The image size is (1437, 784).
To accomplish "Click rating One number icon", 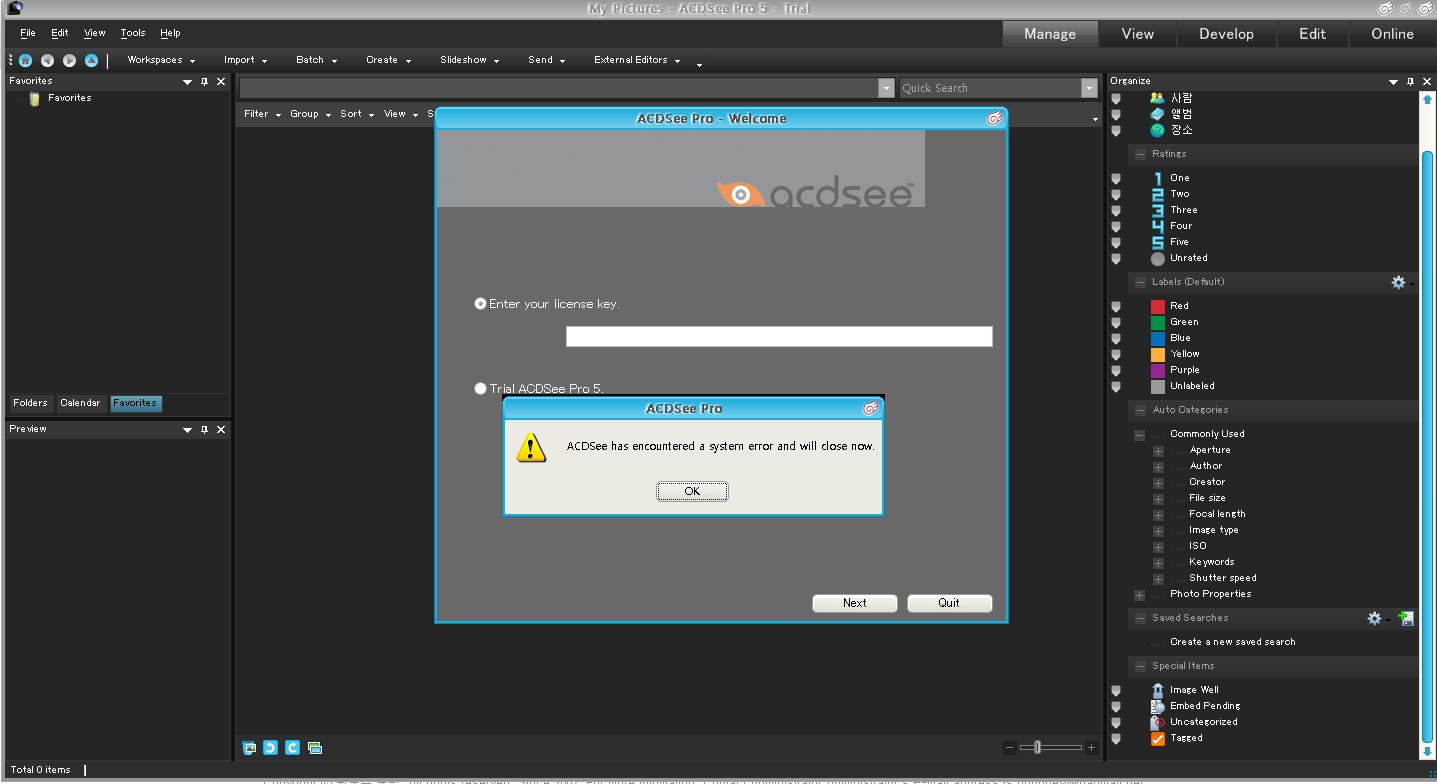I will click(1158, 178).
